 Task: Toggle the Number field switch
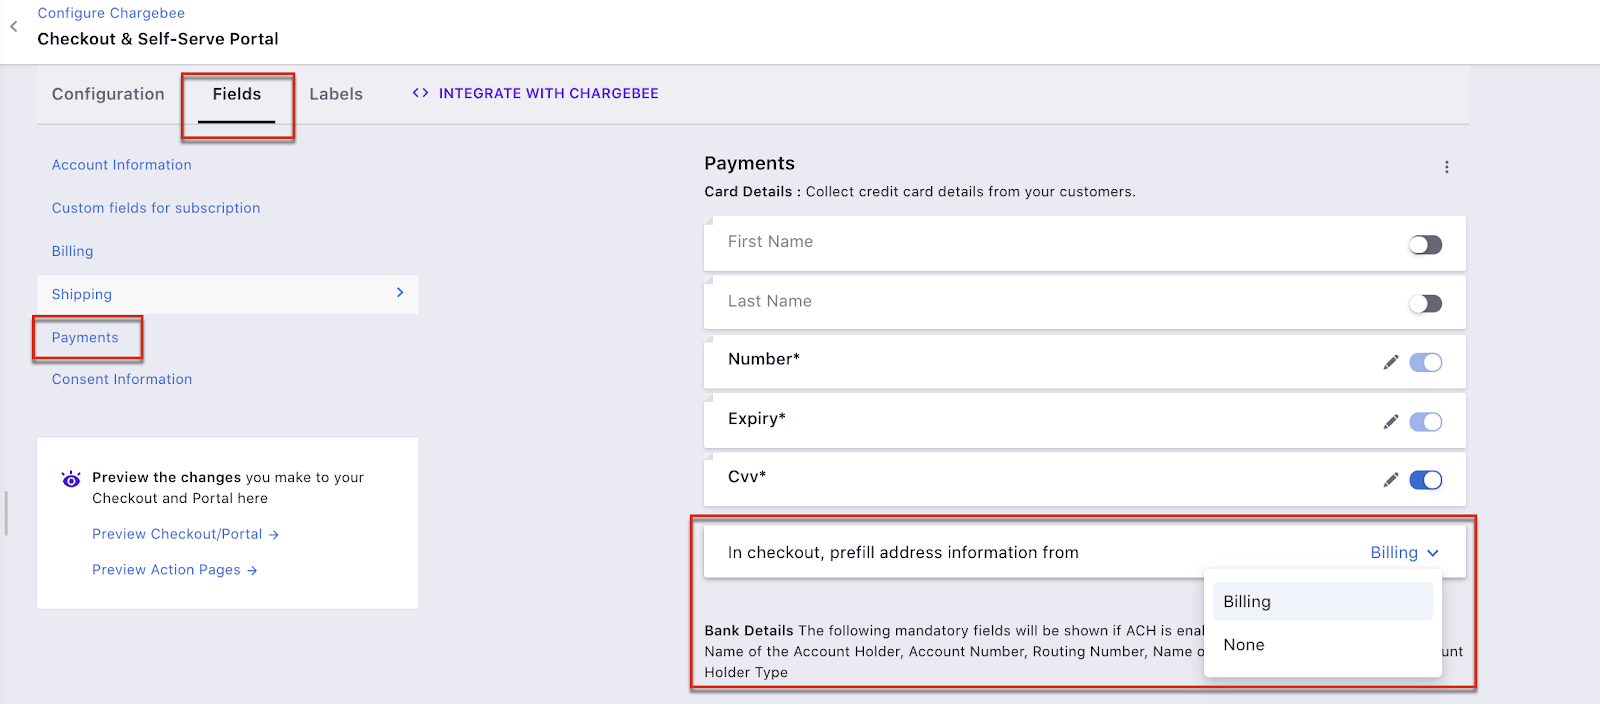(1425, 362)
